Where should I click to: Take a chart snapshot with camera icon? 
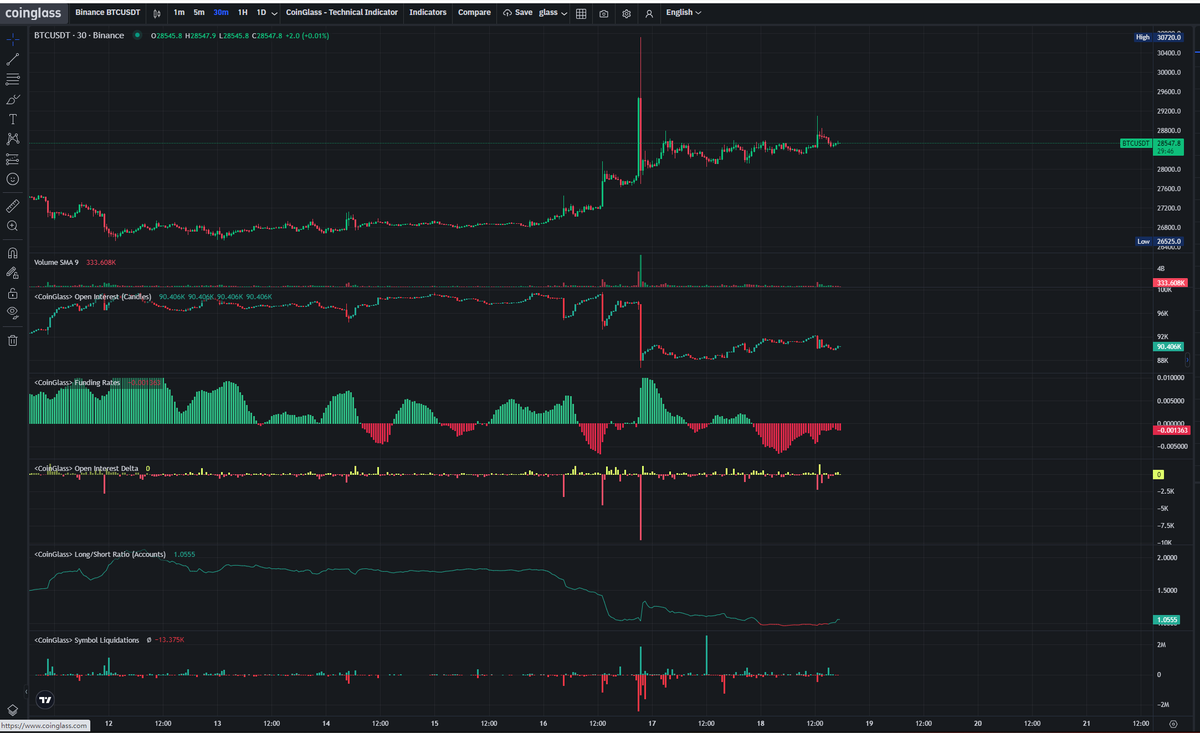(604, 13)
